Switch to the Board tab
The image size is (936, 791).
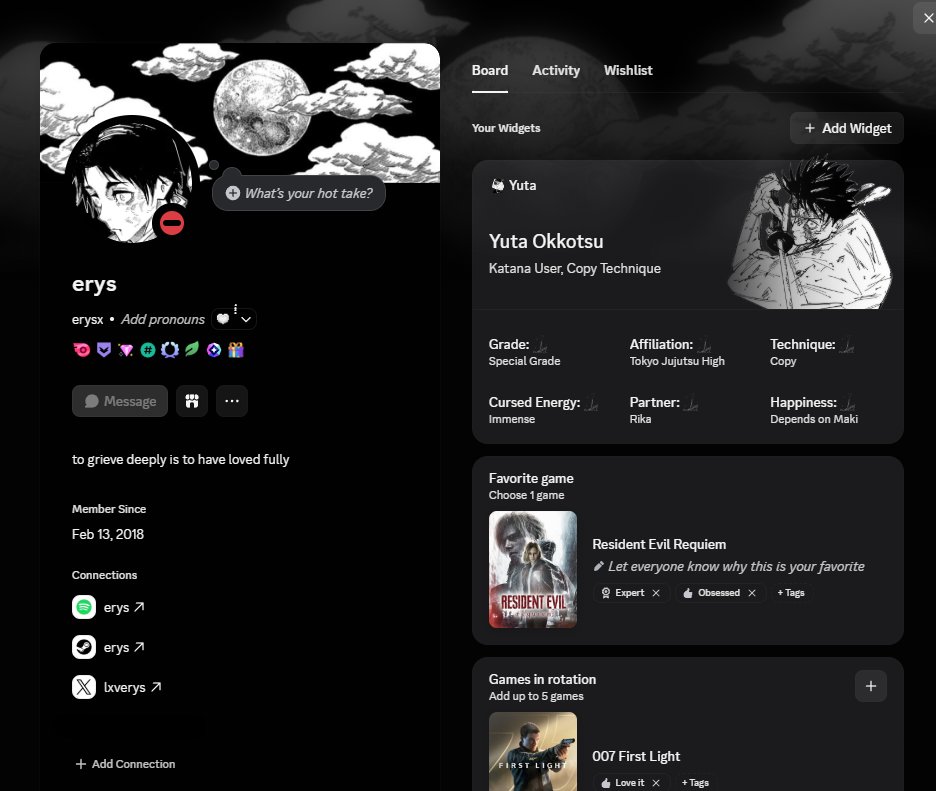coord(490,70)
